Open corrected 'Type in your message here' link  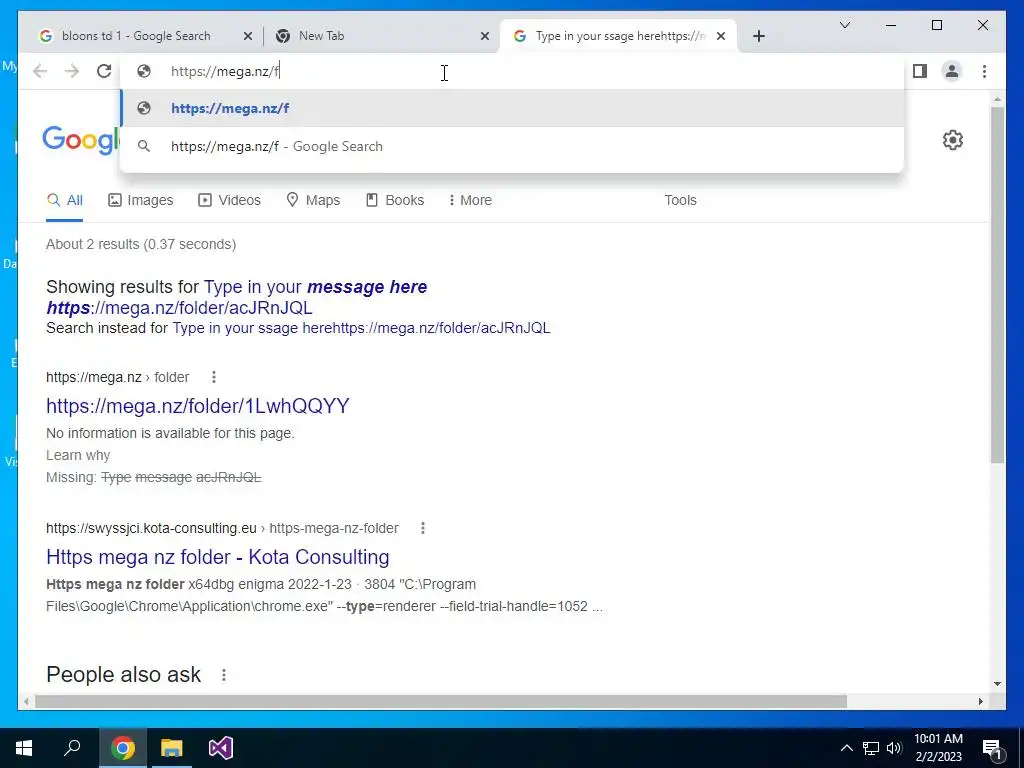[237, 297]
